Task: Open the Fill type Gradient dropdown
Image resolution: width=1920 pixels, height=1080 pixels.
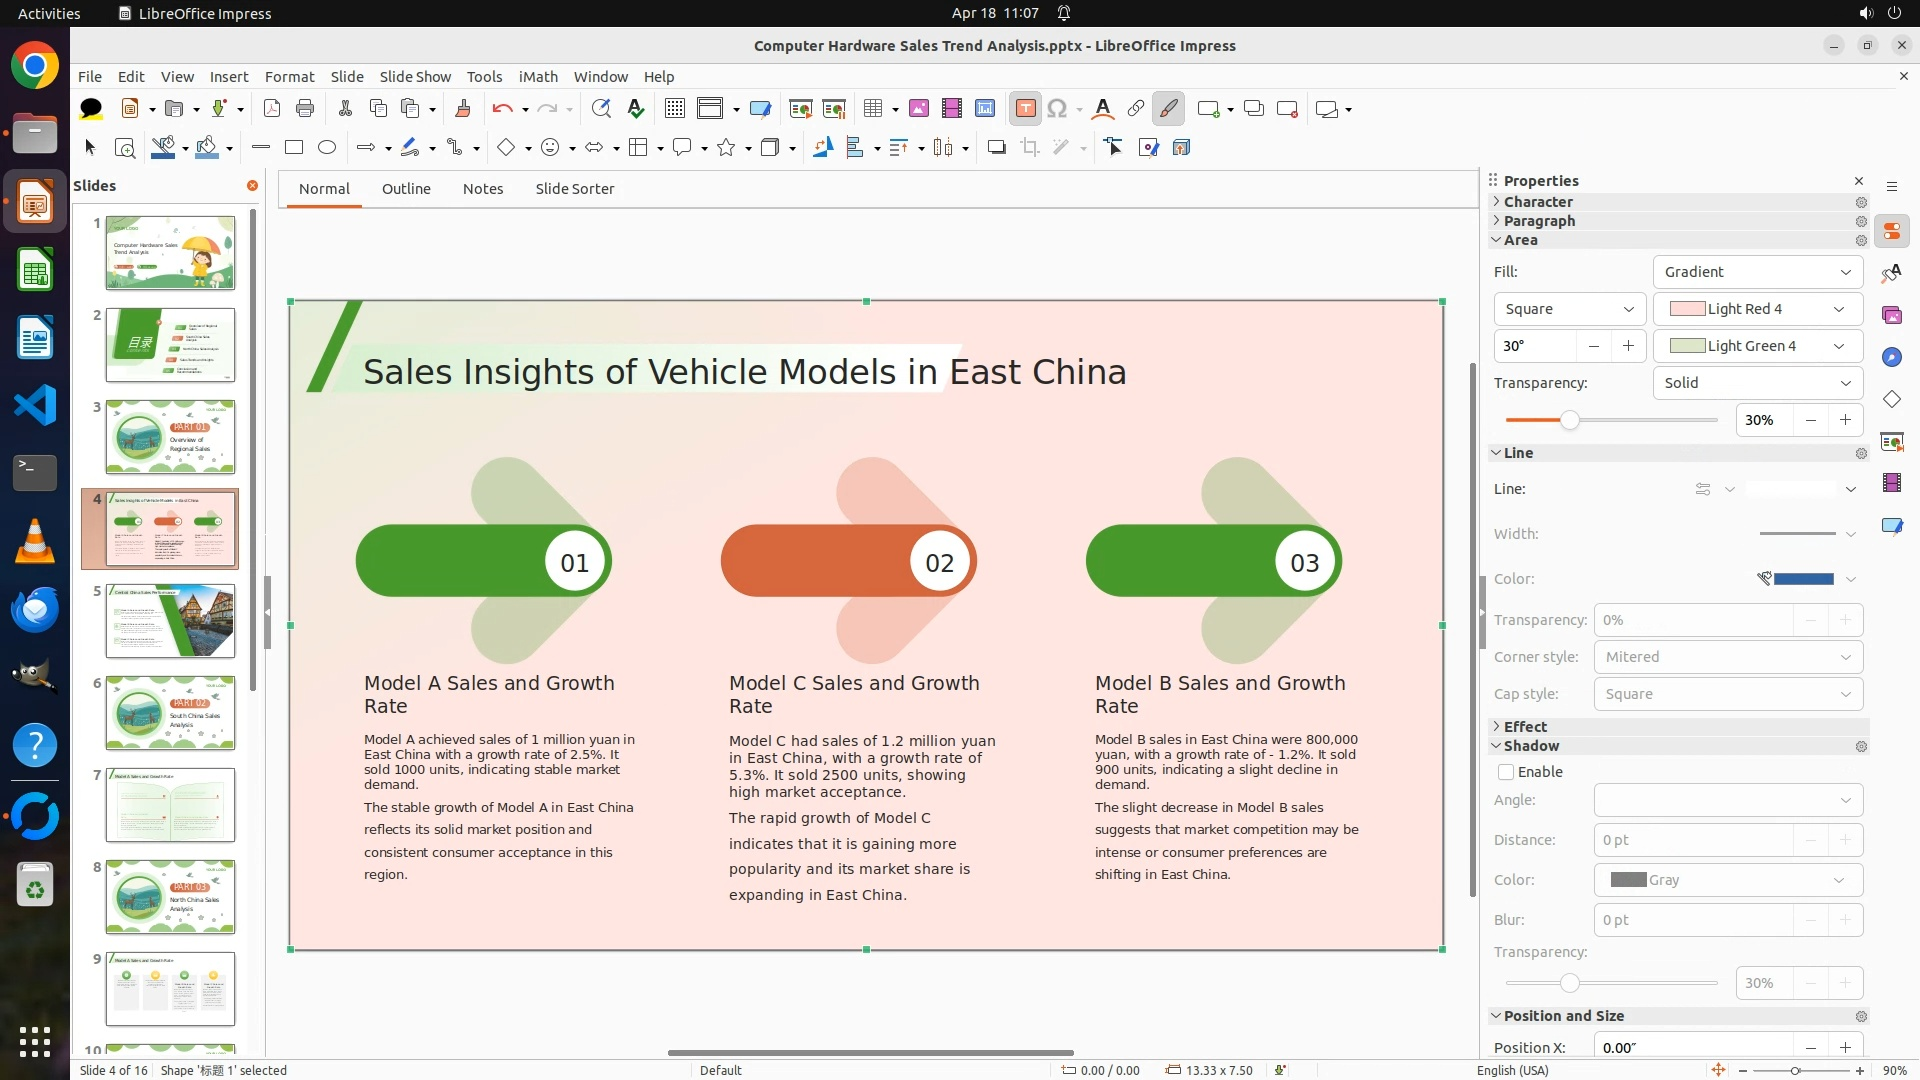Action: (x=1757, y=272)
